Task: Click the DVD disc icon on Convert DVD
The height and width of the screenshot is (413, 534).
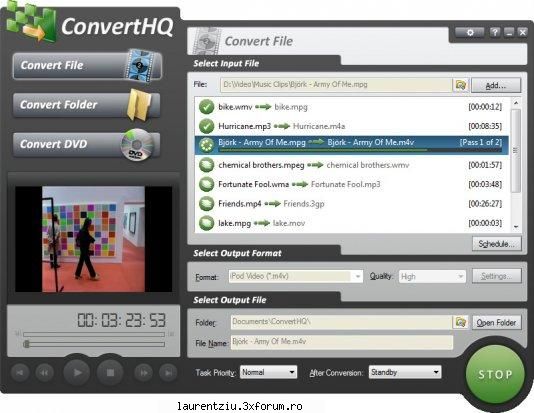Action: 138,145
